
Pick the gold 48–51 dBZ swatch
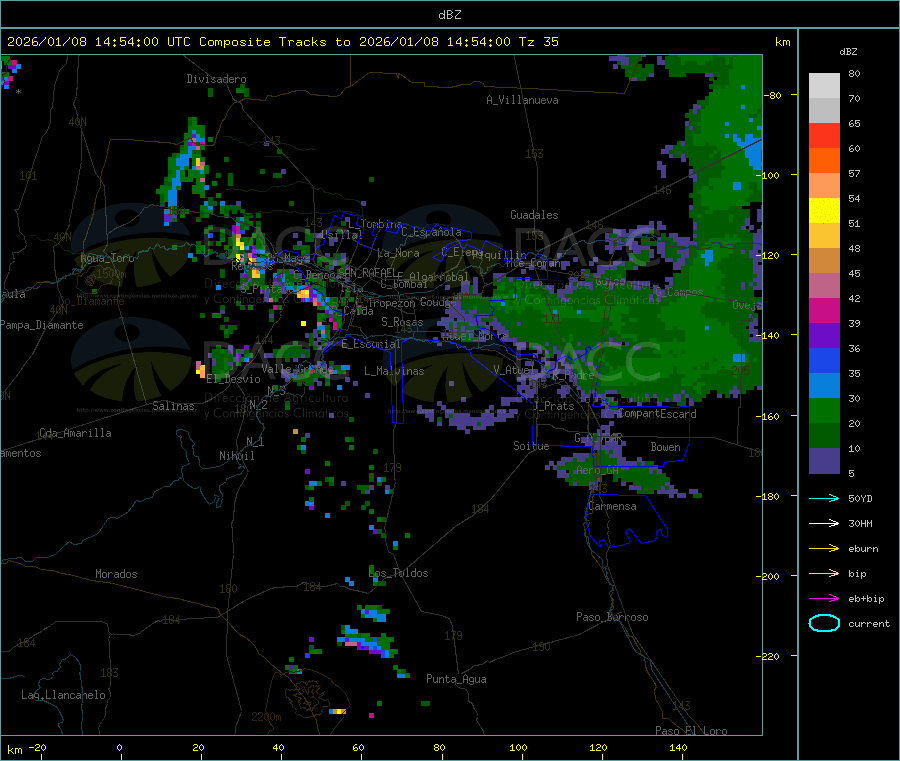click(x=824, y=236)
